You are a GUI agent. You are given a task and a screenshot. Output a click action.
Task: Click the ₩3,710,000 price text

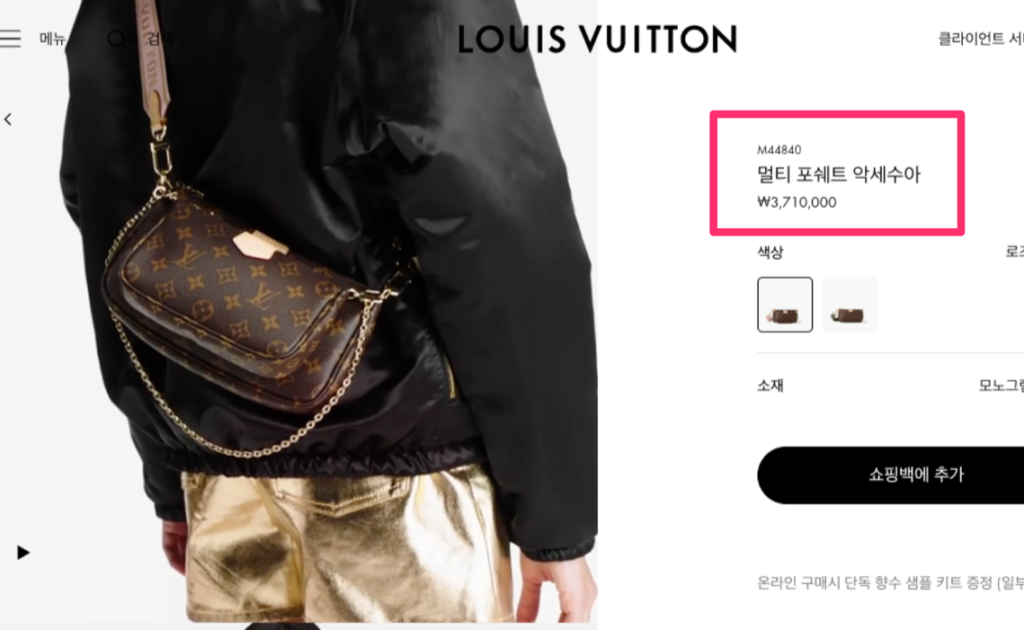(x=797, y=202)
